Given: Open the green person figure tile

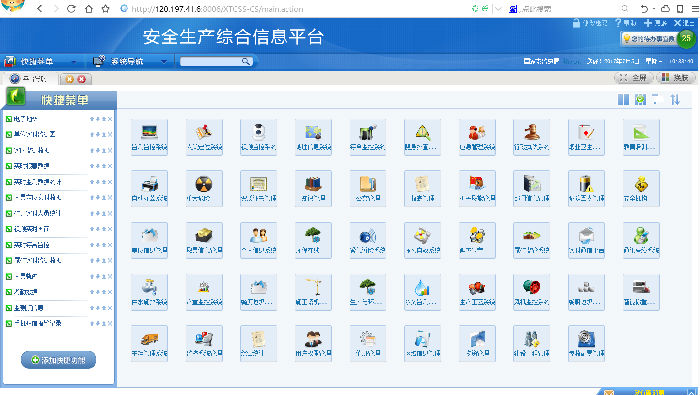Looking at the screenshot, I should (x=641, y=240).
